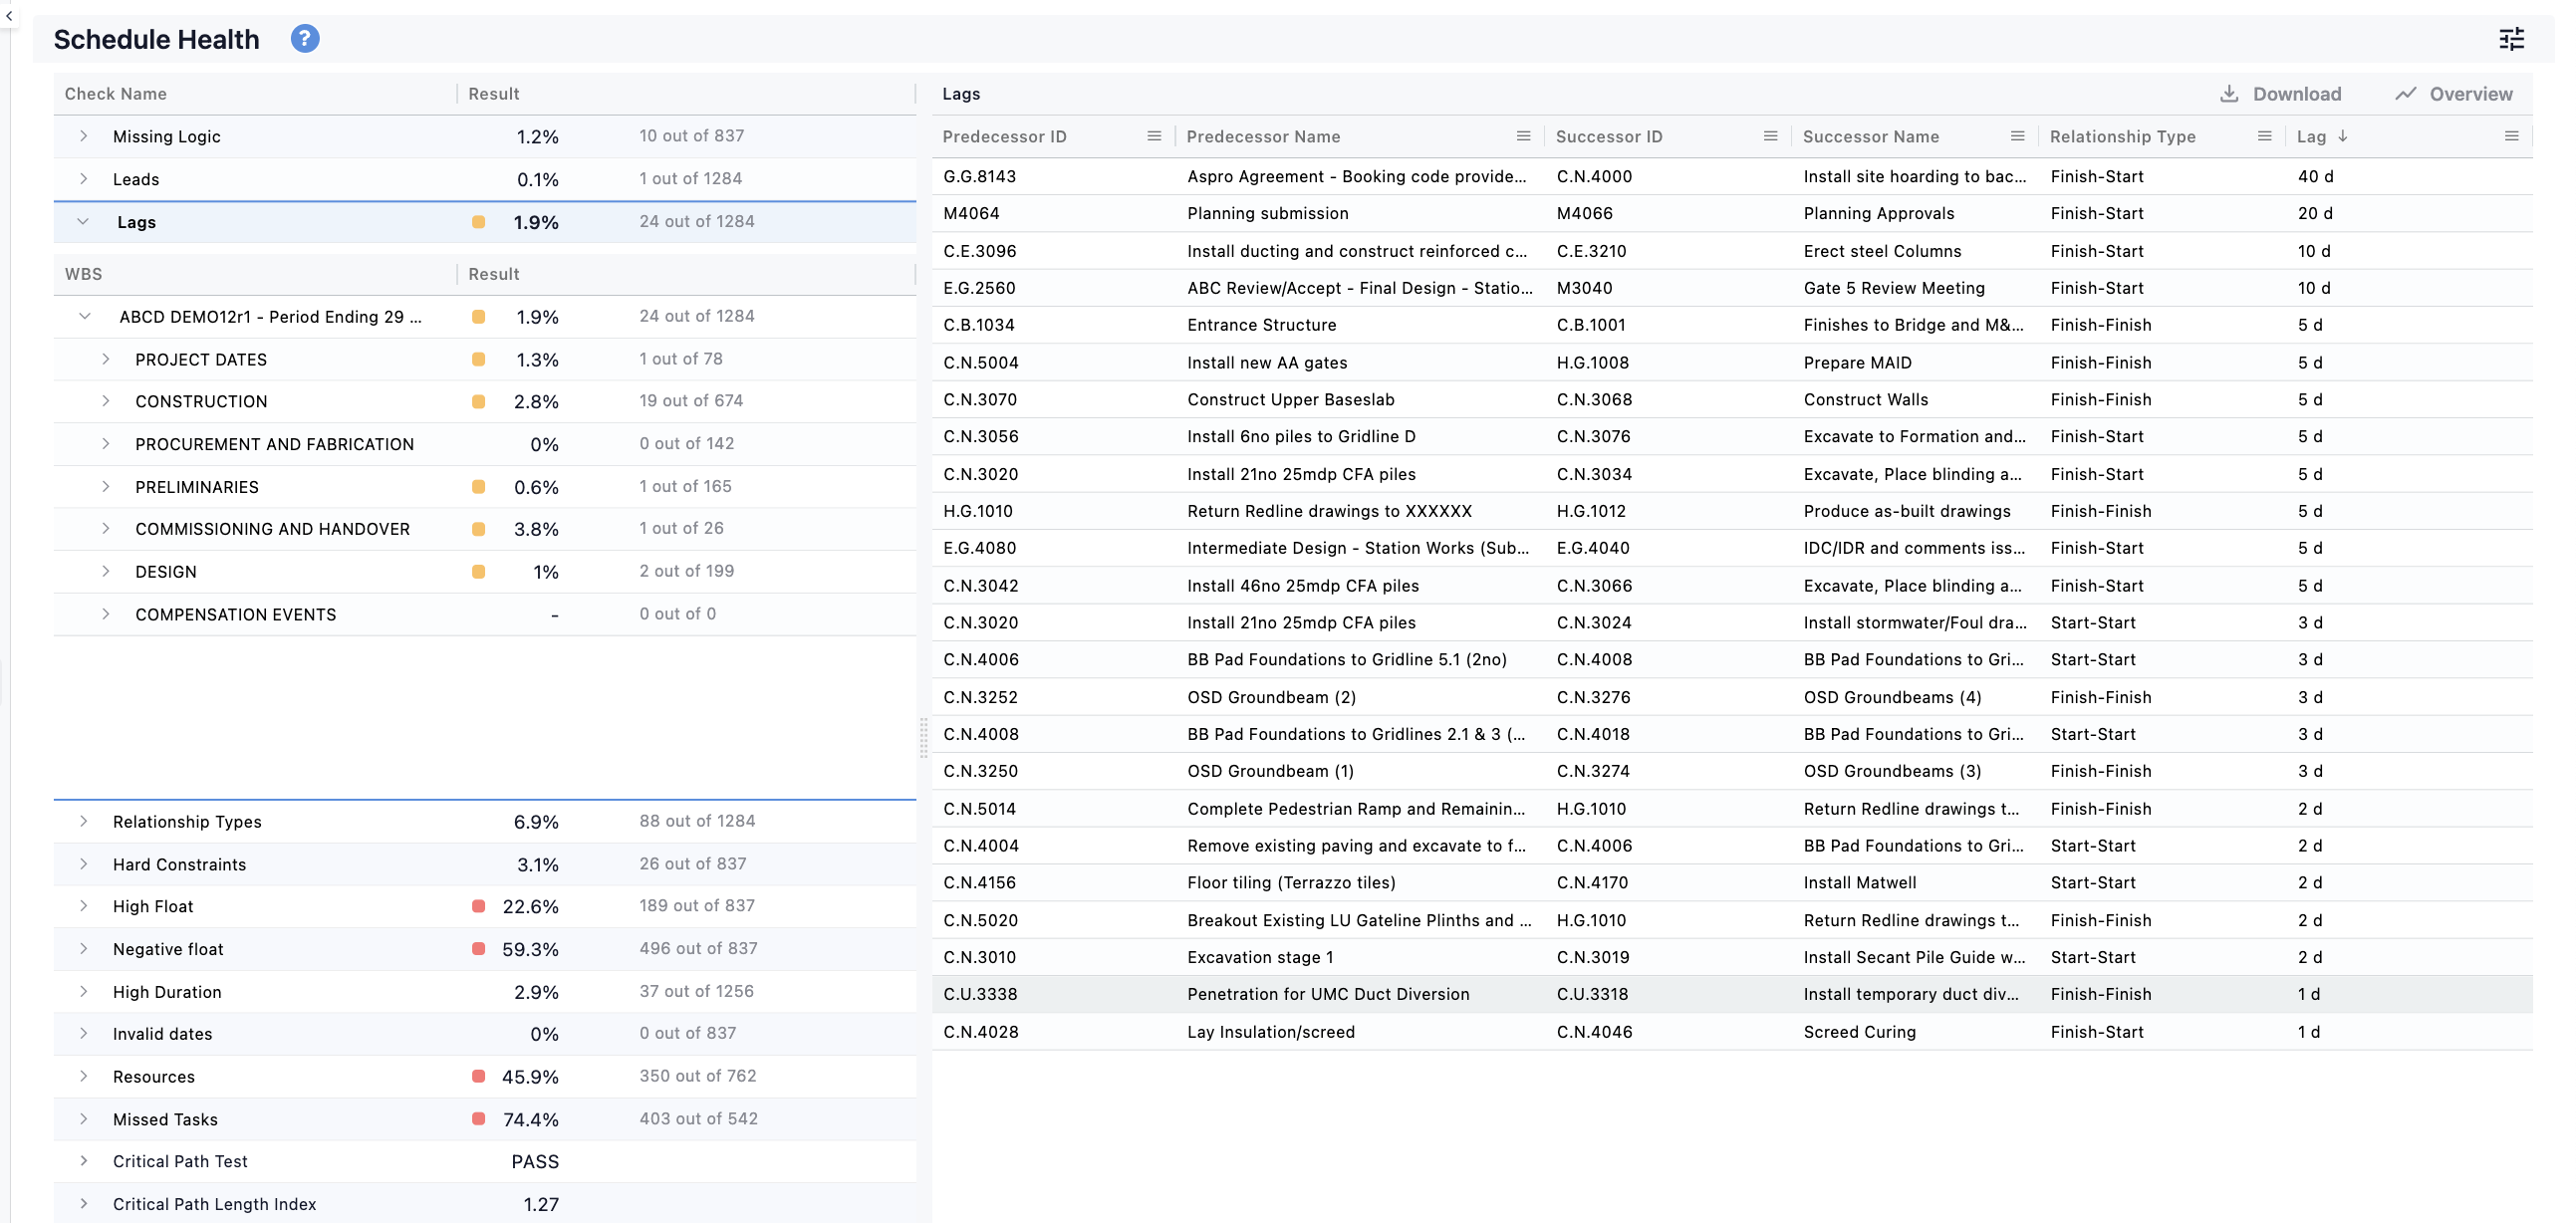Image resolution: width=2576 pixels, height=1223 pixels.
Task: Expand Relationship Types check
Action: click(84, 821)
